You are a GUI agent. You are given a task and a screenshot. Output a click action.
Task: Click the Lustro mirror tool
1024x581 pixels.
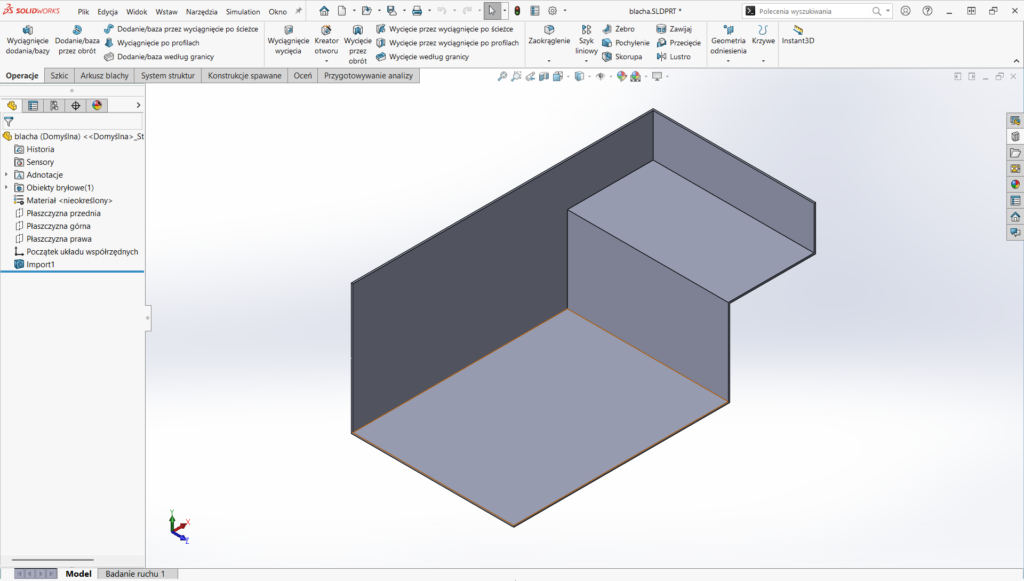[673, 57]
